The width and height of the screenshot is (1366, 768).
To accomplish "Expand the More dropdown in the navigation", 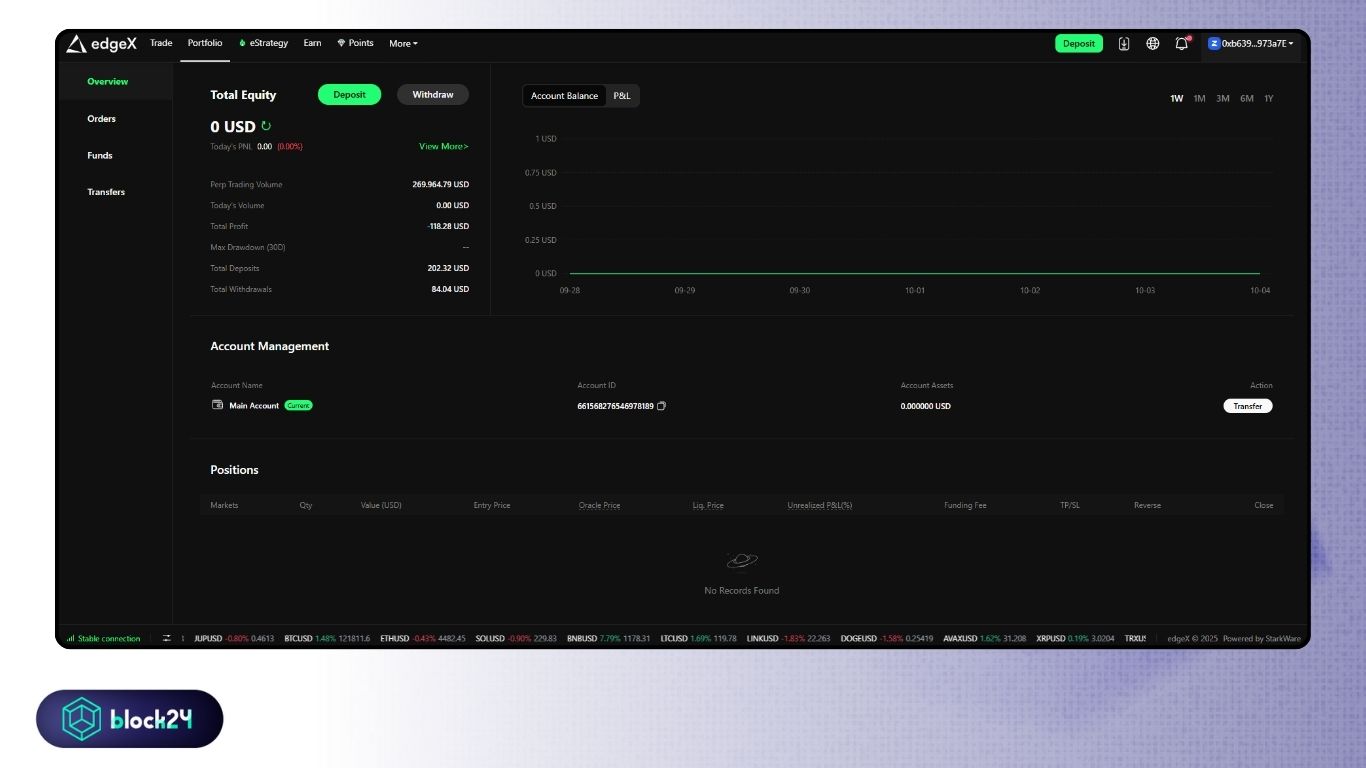I will click(403, 44).
